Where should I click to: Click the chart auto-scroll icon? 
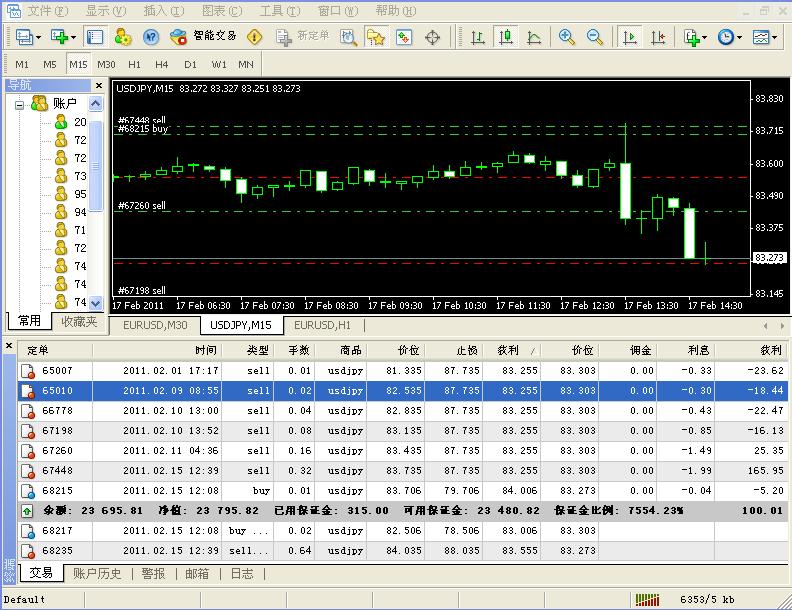(x=630, y=37)
